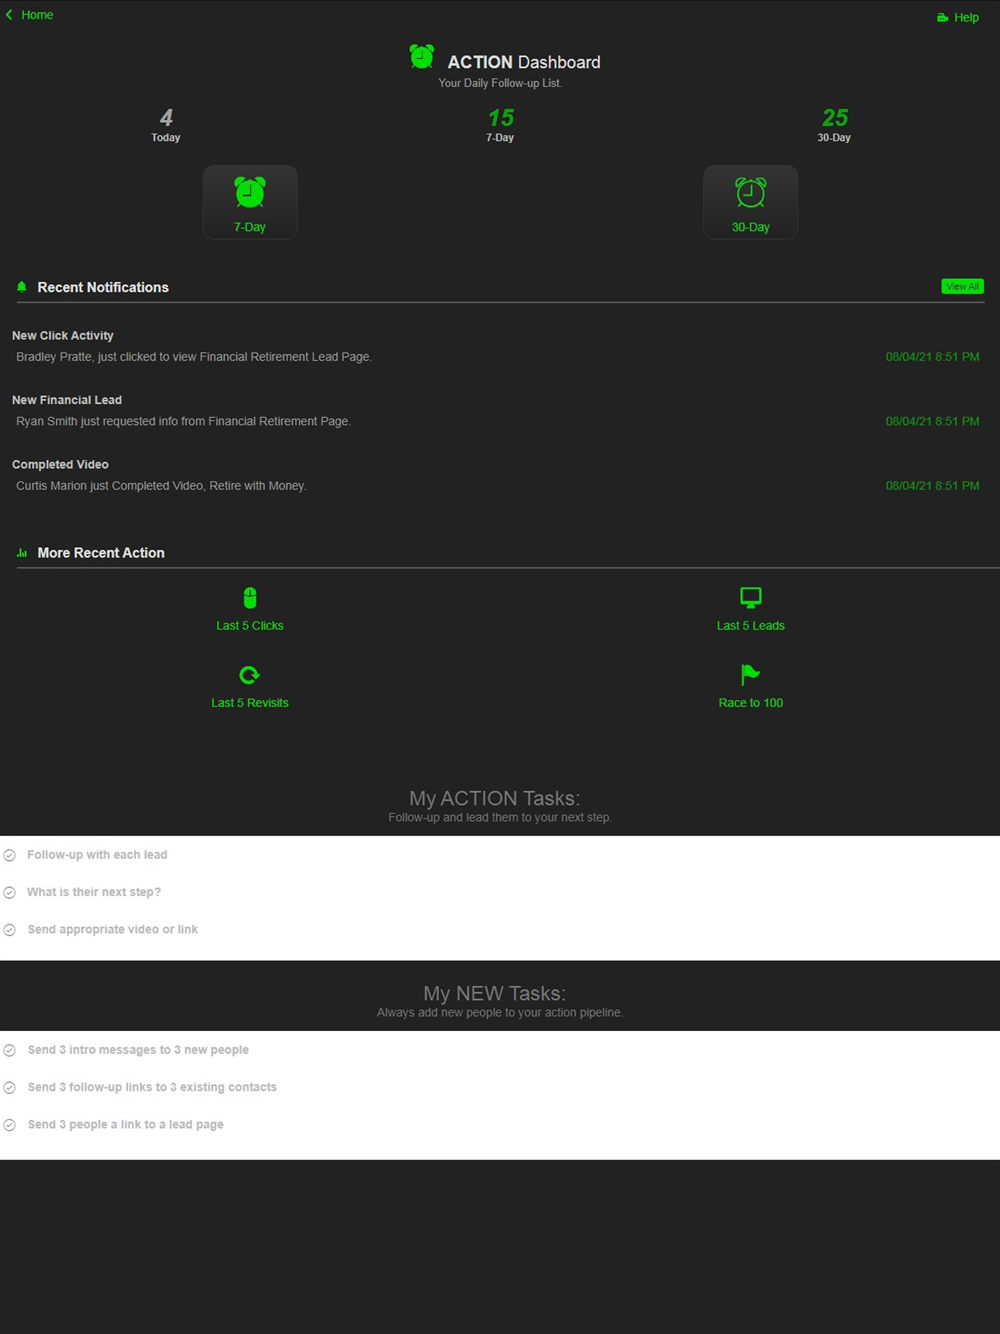The image size is (1000, 1334).
Task: Check off Send appropriate video or link
Action: (x=10, y=930)
